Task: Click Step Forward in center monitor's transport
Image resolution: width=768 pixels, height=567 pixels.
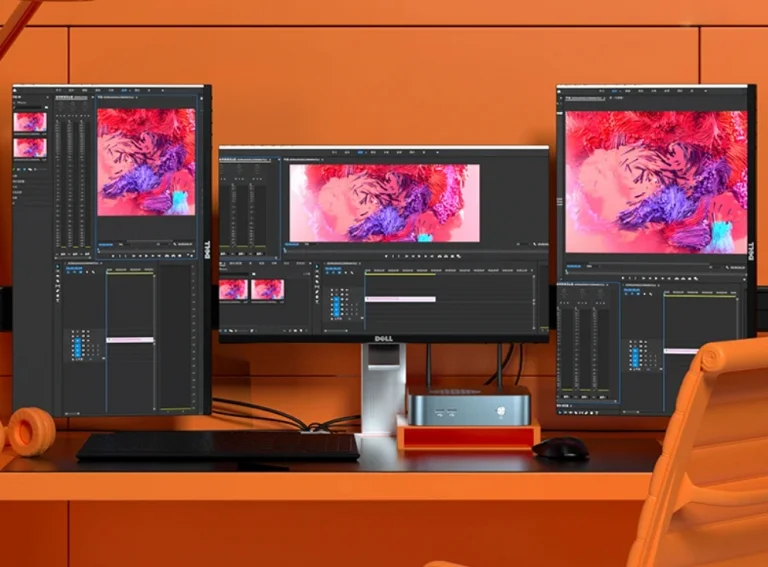Action: (x=426, y=256)
